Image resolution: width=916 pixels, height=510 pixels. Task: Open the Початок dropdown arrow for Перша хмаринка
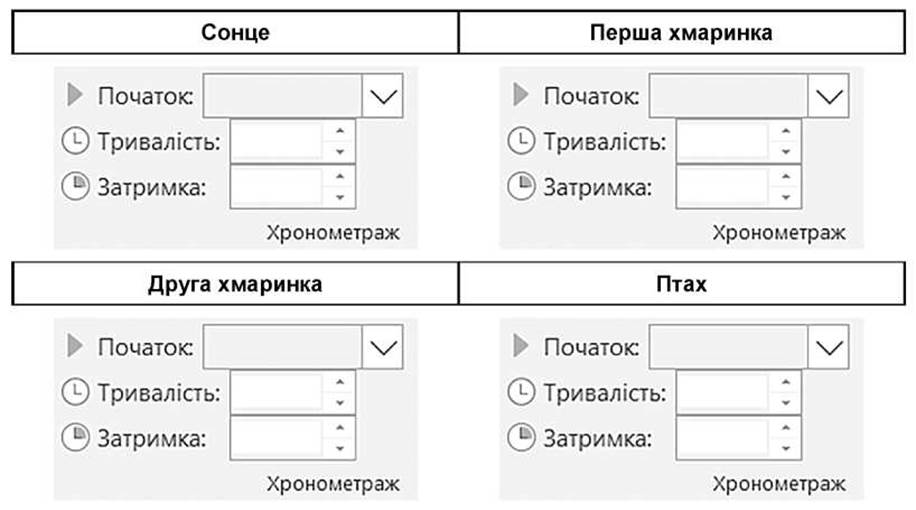pos(828,96)
